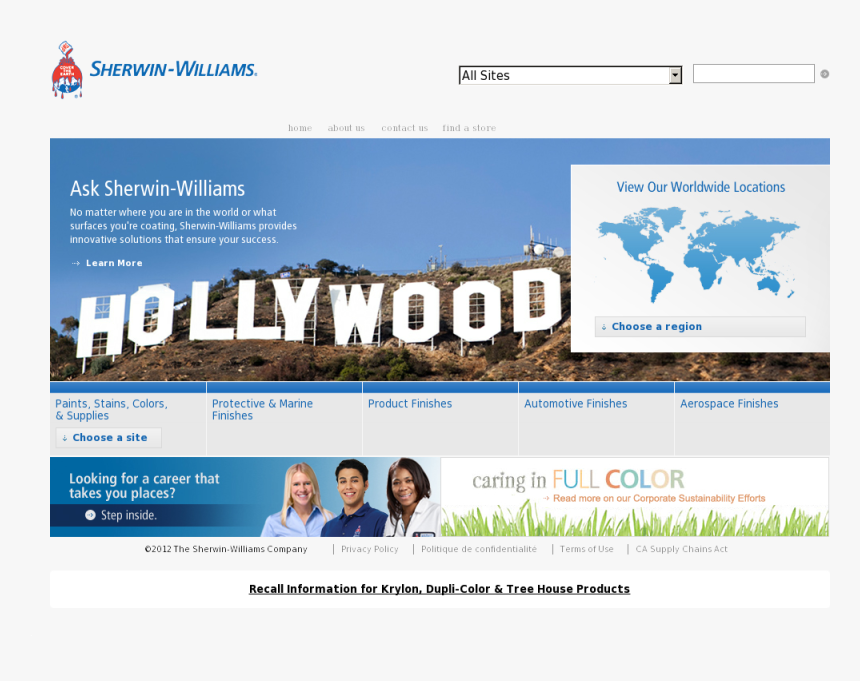Open the Krylon recall information link
The height and width of the screenshot is (681, 860).
point(439,589)
